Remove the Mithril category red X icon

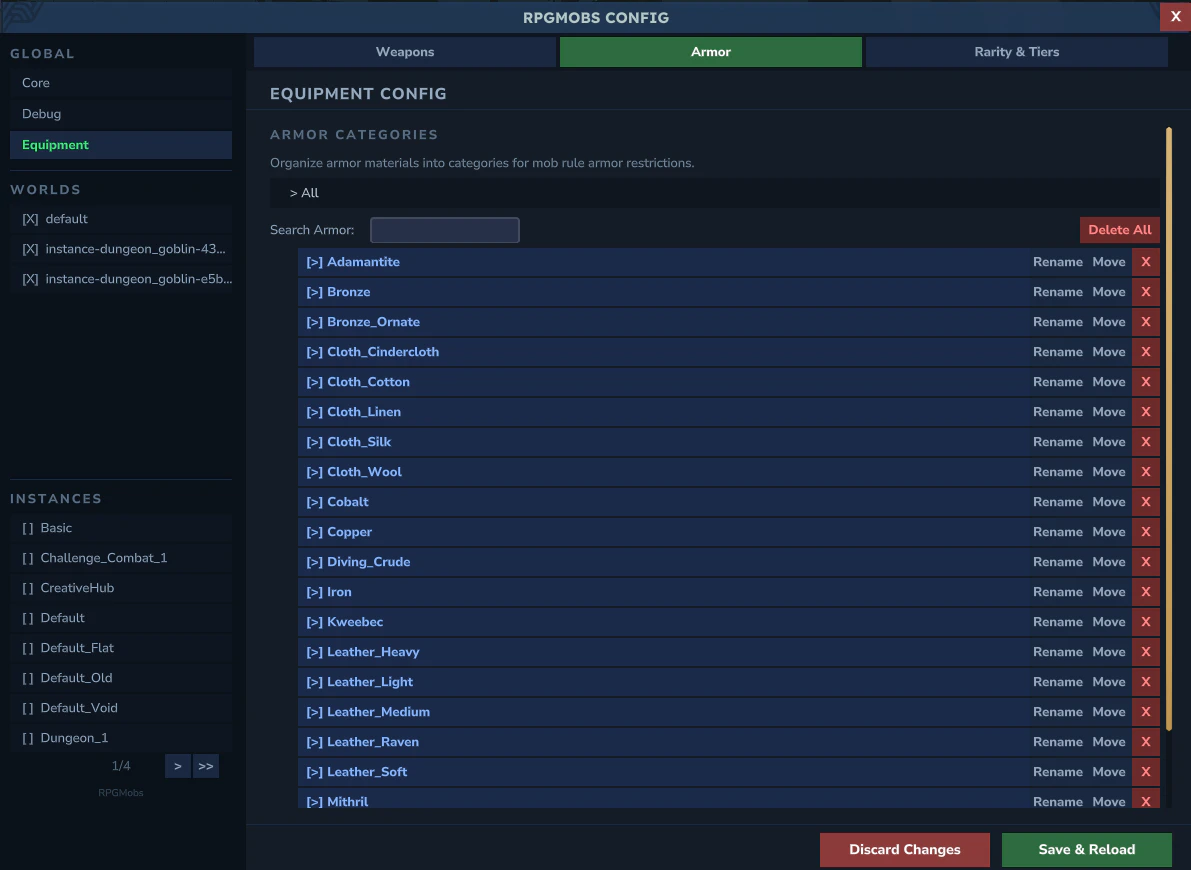(x=1145, y=801)
